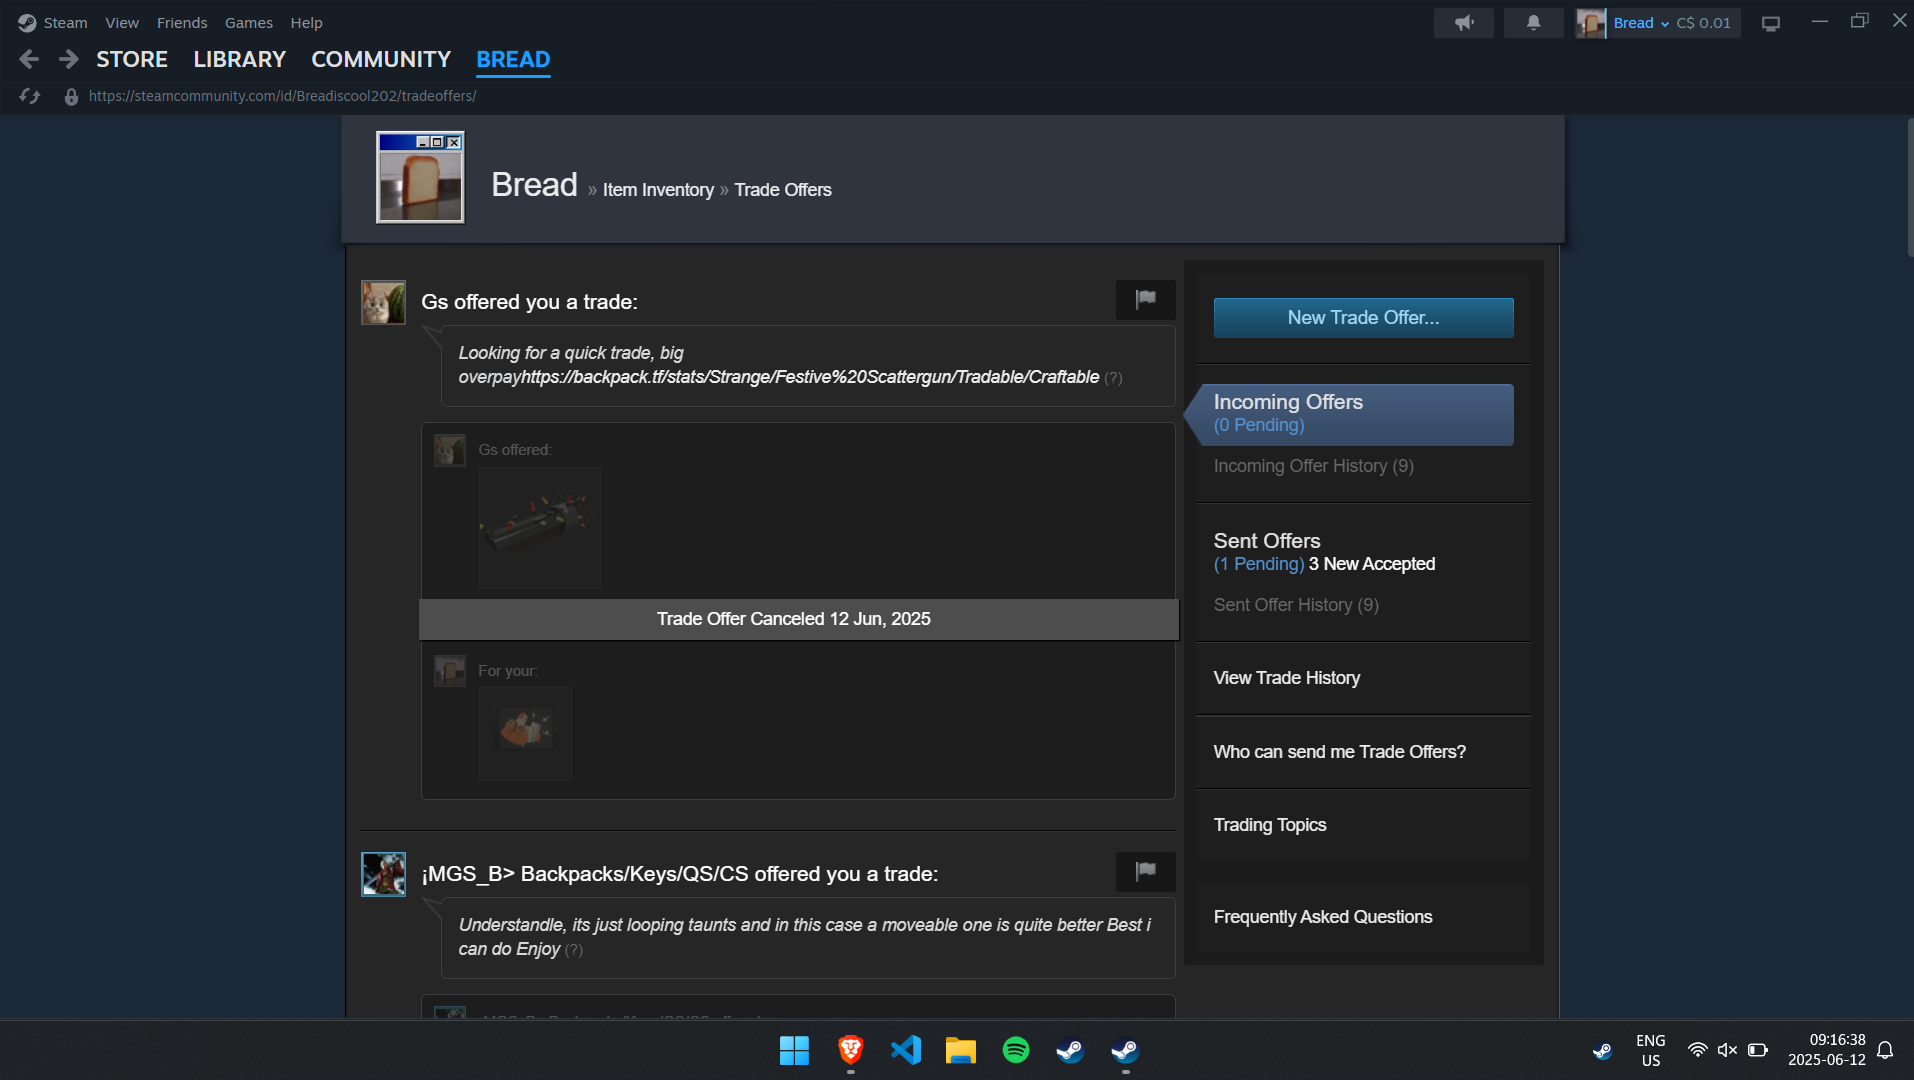The height and width of the screenshot is (1080, 1914).
Task: Expand the Bread account dropdown
Action: [x=1641, y=23]
